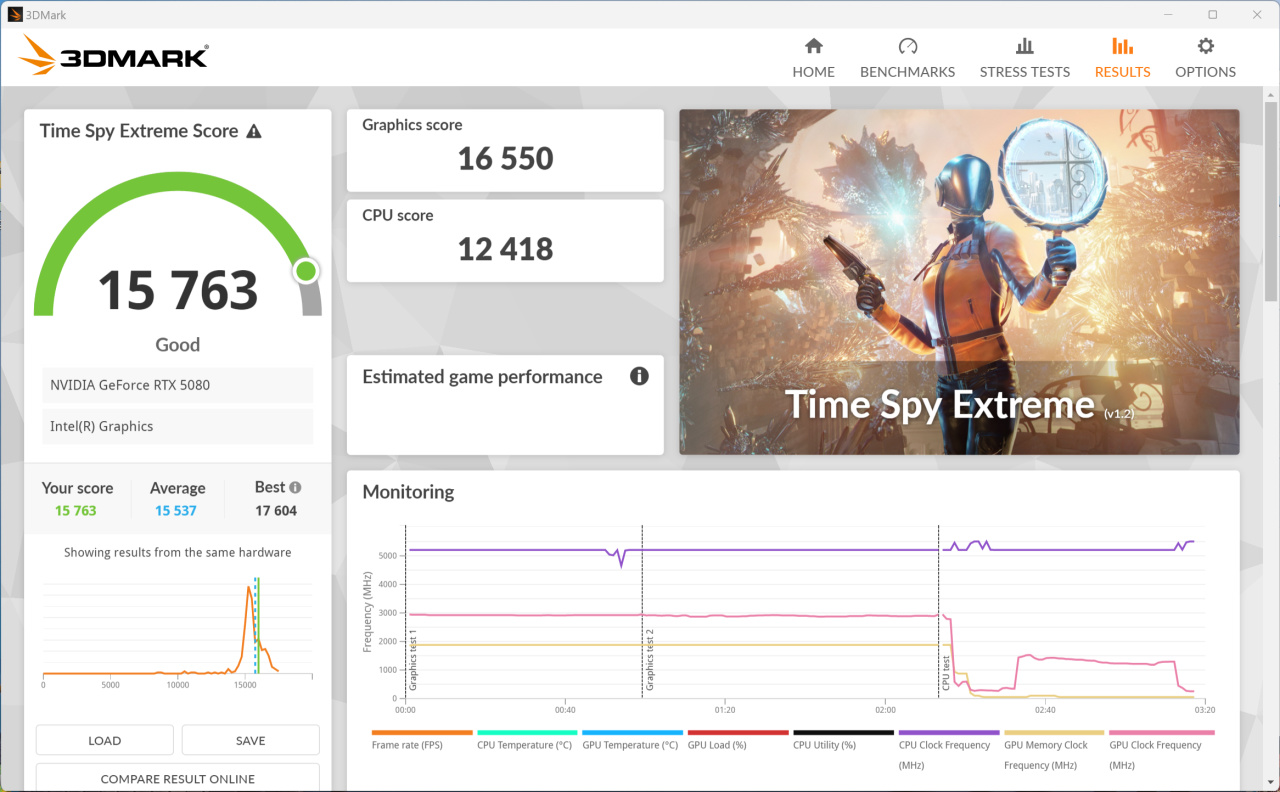
Task: Click the CPU test marker line
Action: point(939,611)
